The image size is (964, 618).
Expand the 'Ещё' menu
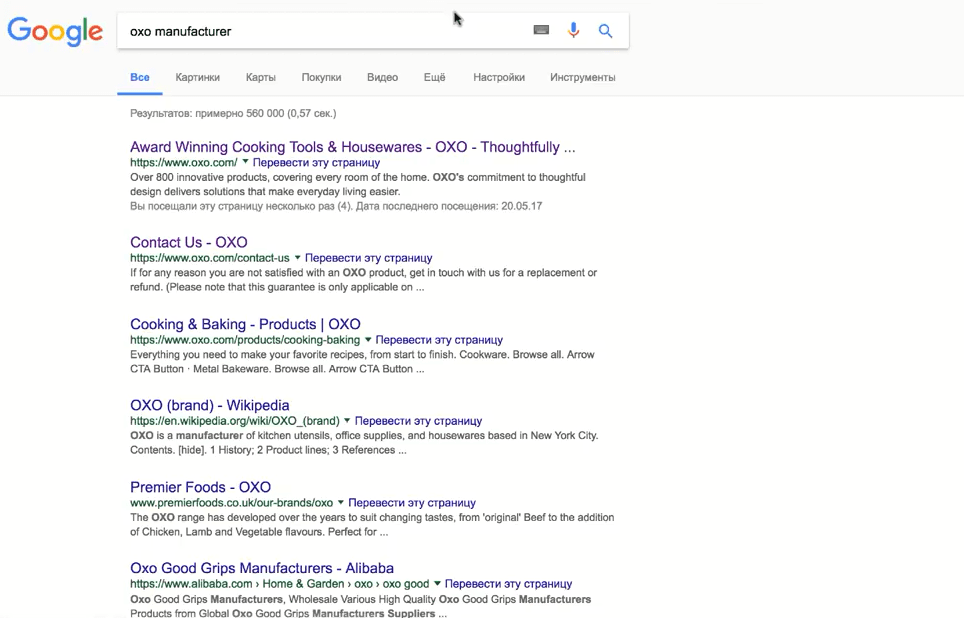[434, 77]
